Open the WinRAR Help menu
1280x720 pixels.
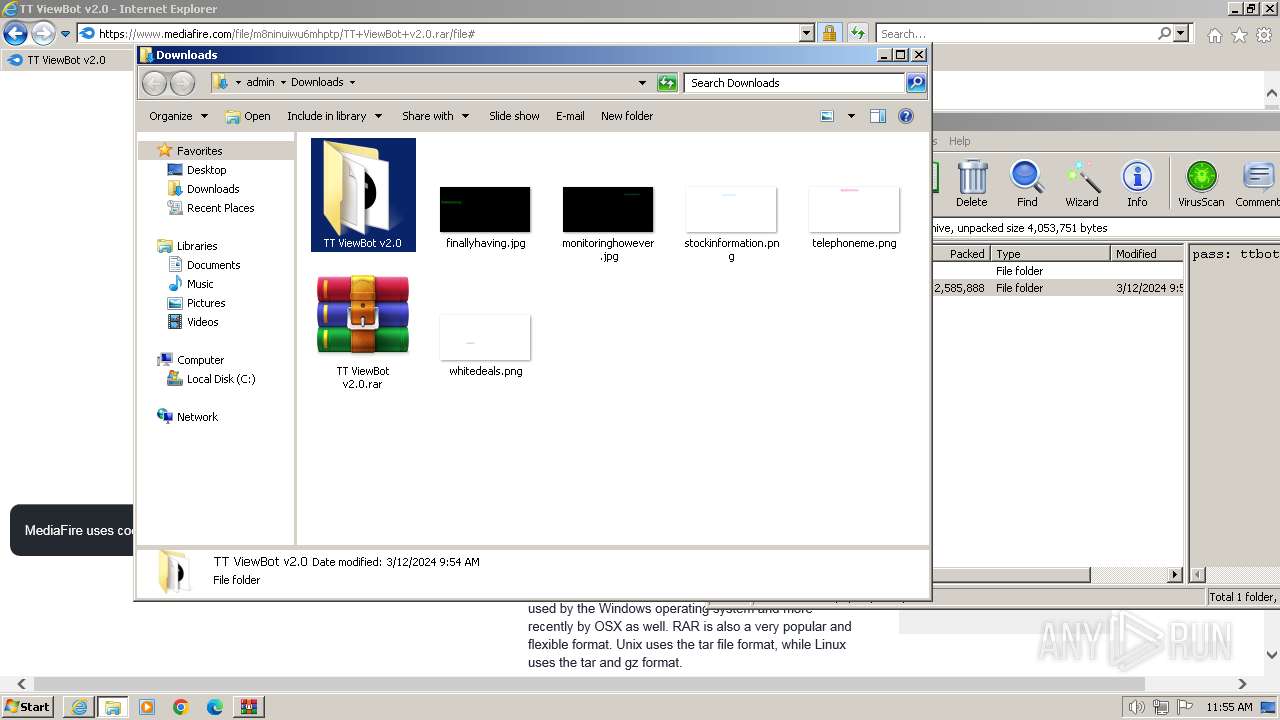(959, 141)
